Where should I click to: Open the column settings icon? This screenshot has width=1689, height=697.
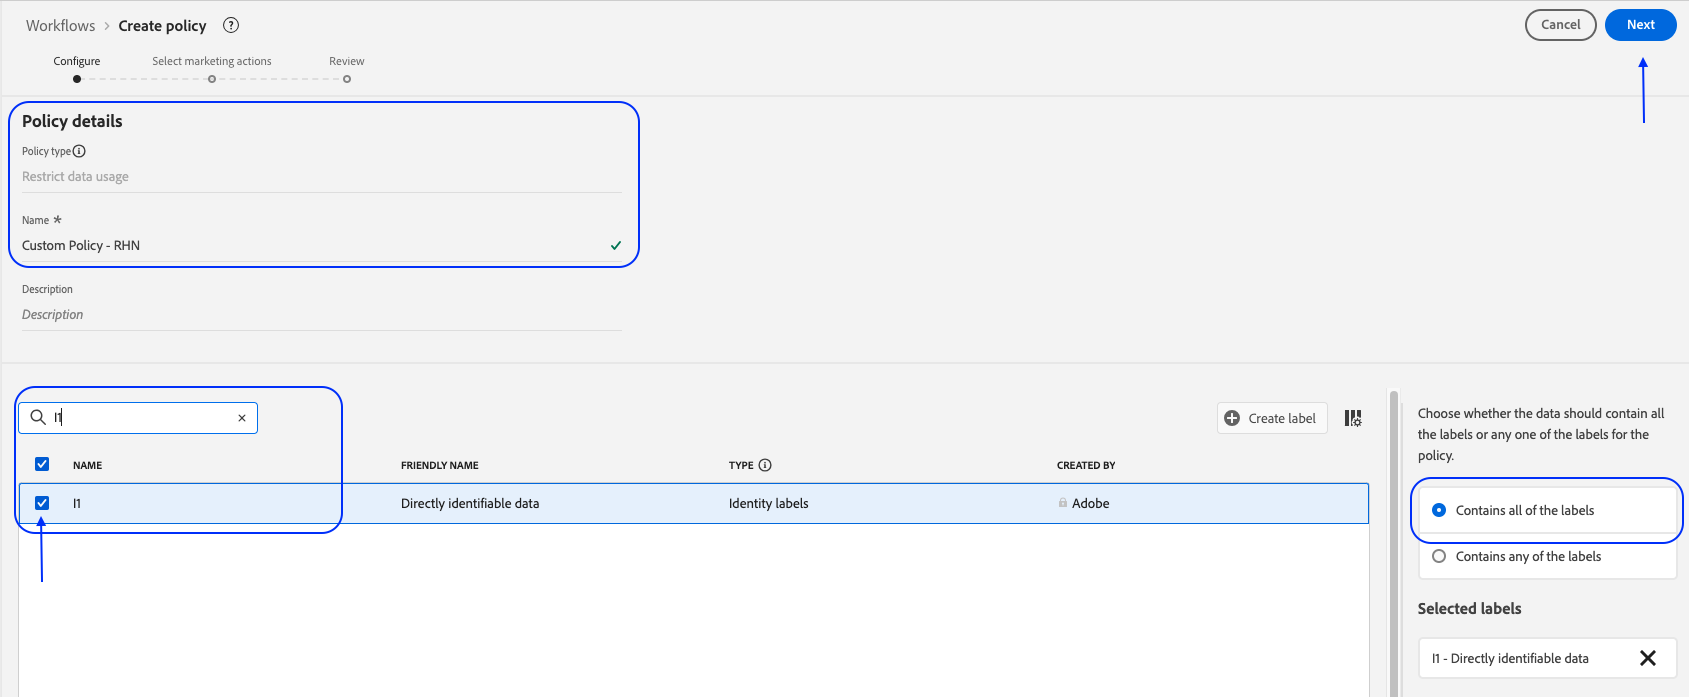tap(1353, 418)
